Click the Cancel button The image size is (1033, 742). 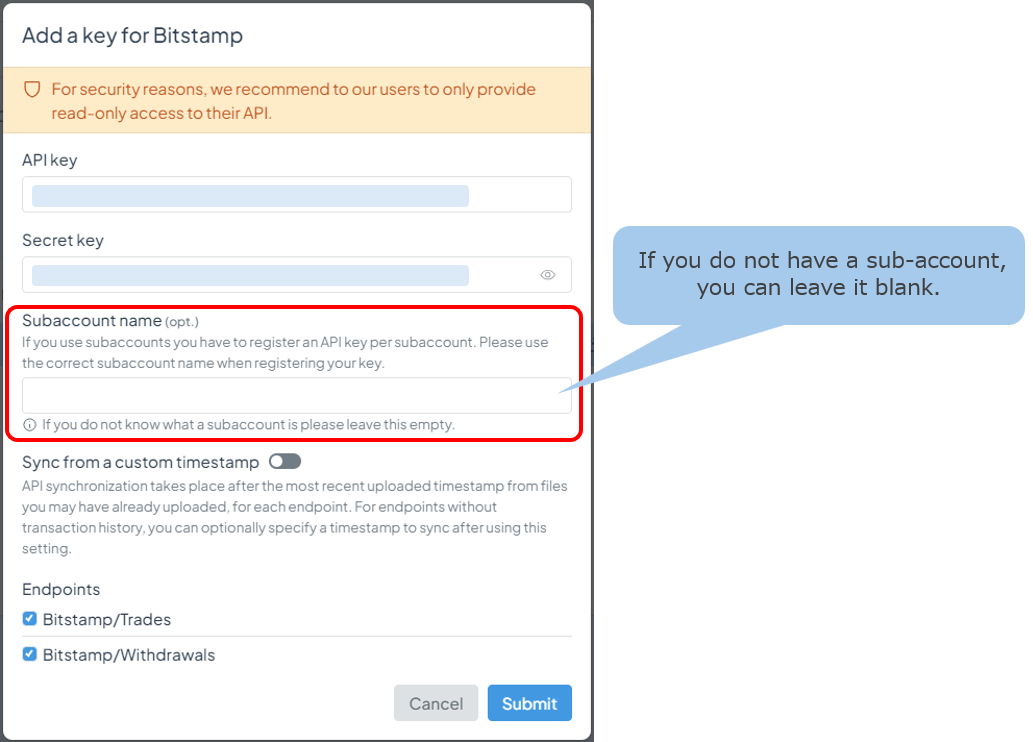point(436,703)
